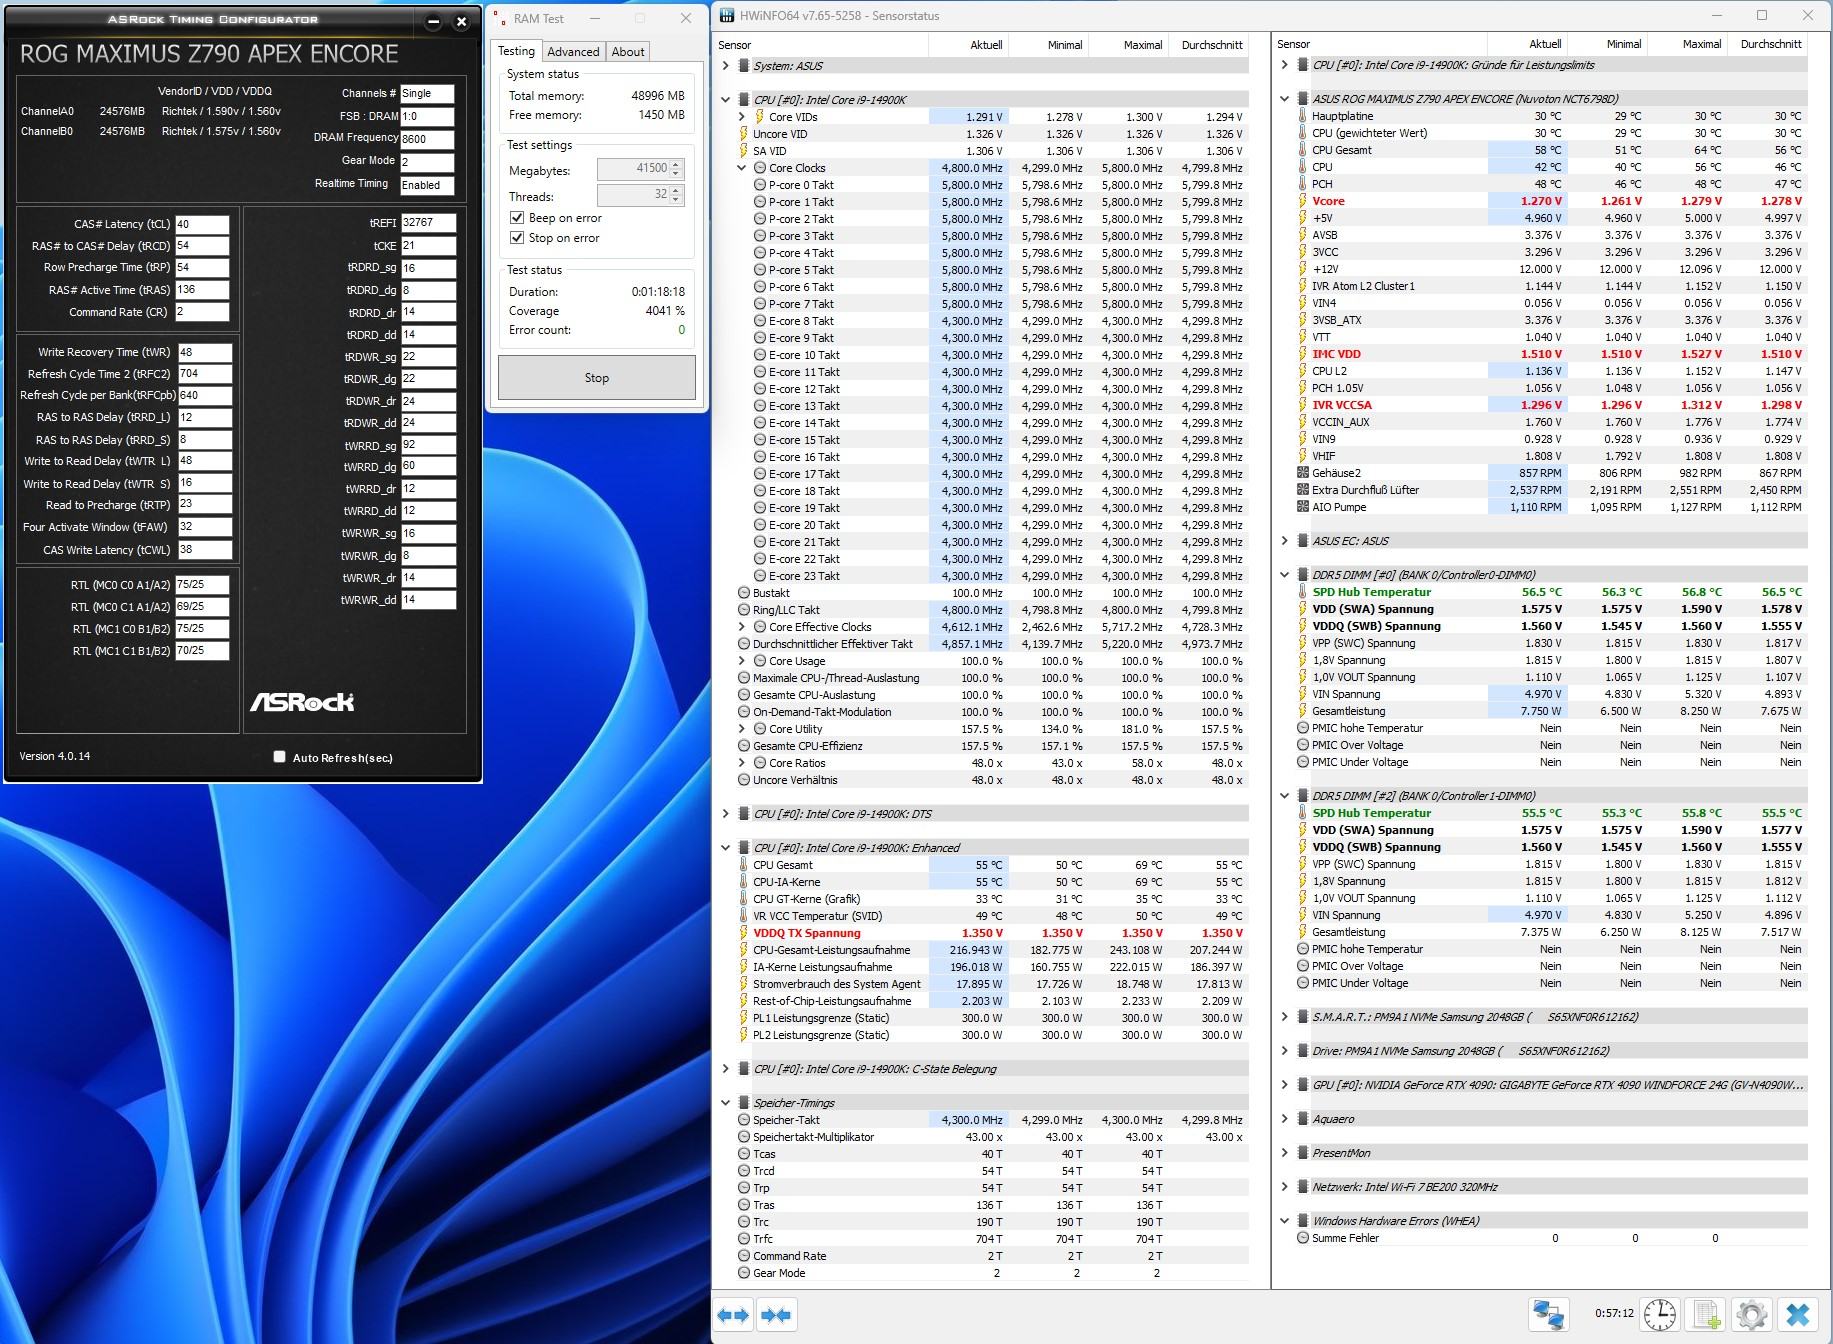
Task: Select the E-core 23 Takt row
Action: (x=995, y=576)
